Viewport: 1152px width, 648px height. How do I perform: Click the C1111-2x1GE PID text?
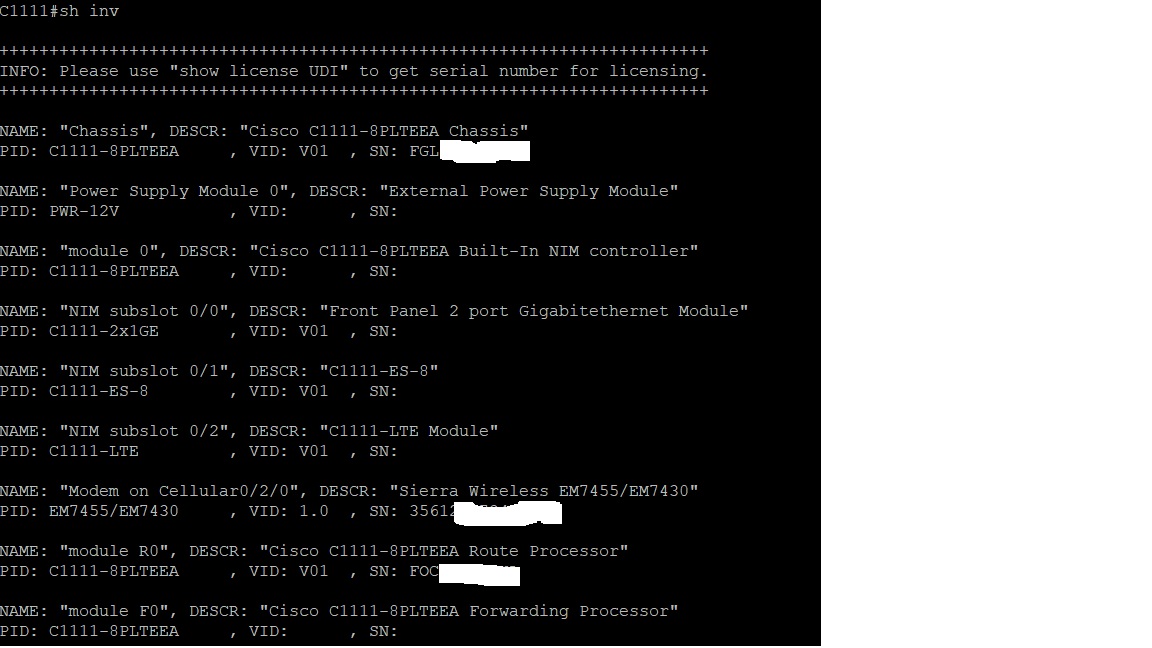click(x=104, y=331)
